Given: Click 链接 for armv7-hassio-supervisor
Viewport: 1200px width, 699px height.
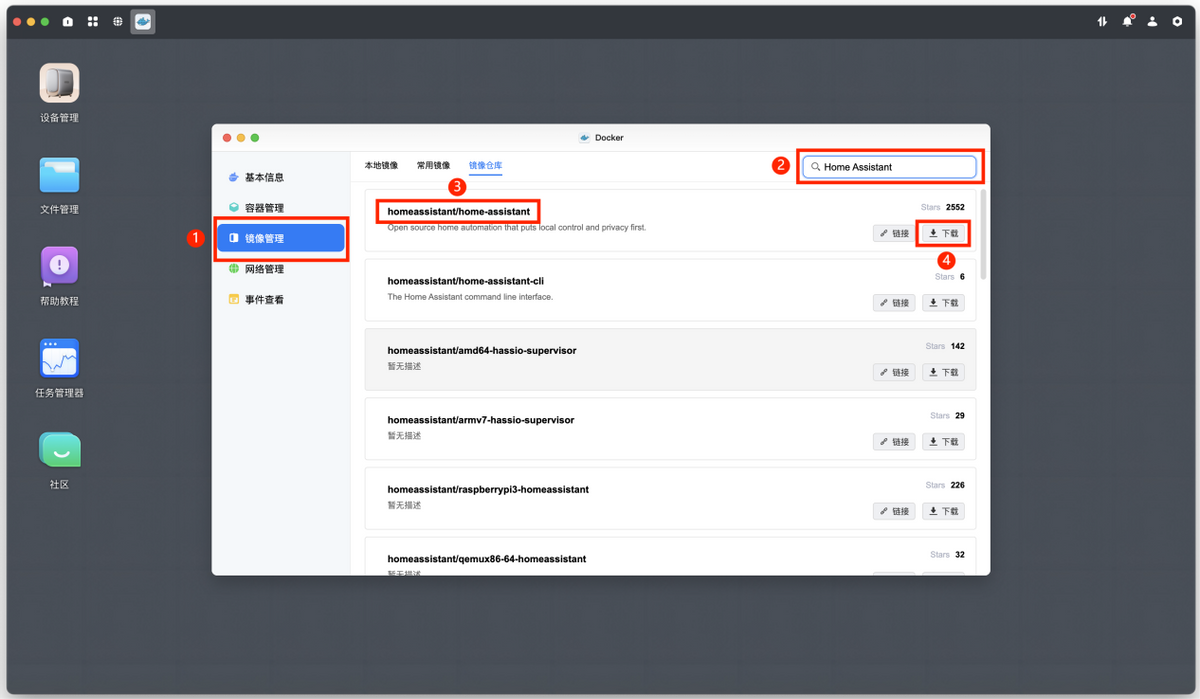Looking at the screenshot, I should point(894,441).
